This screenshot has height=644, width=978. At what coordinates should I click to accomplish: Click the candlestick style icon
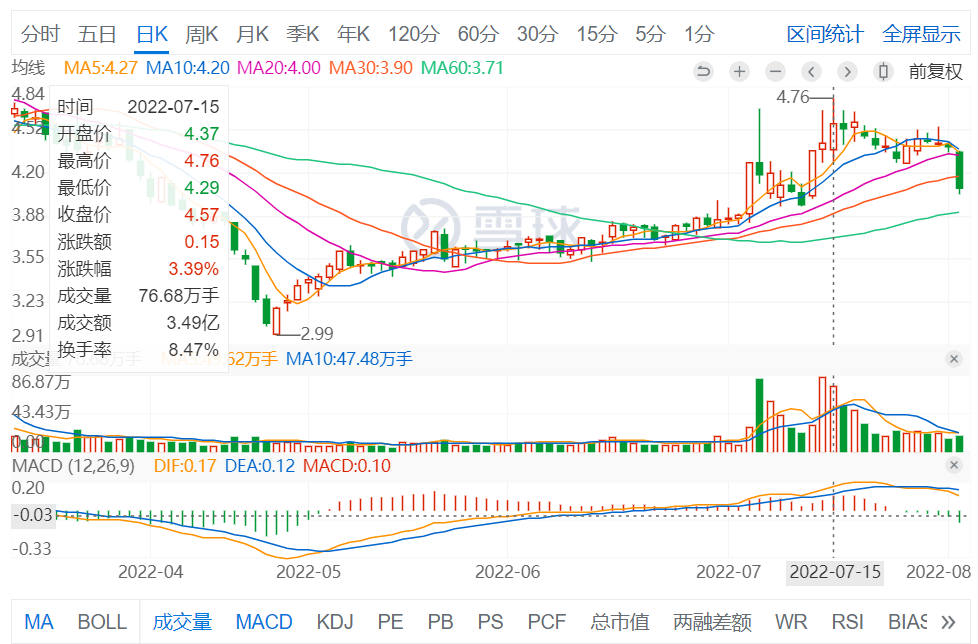pyautogui.click(x=883, y=71)
